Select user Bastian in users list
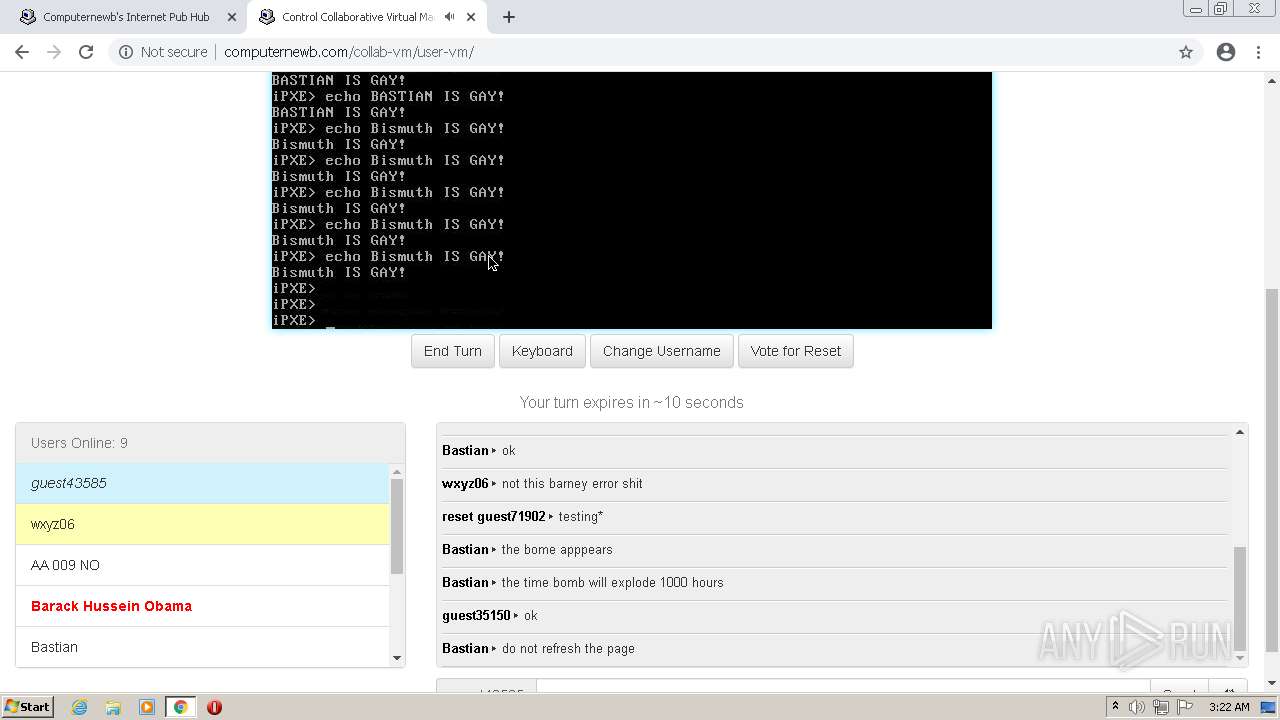This screenshot has width=1280, height=720. click(202, 647)
